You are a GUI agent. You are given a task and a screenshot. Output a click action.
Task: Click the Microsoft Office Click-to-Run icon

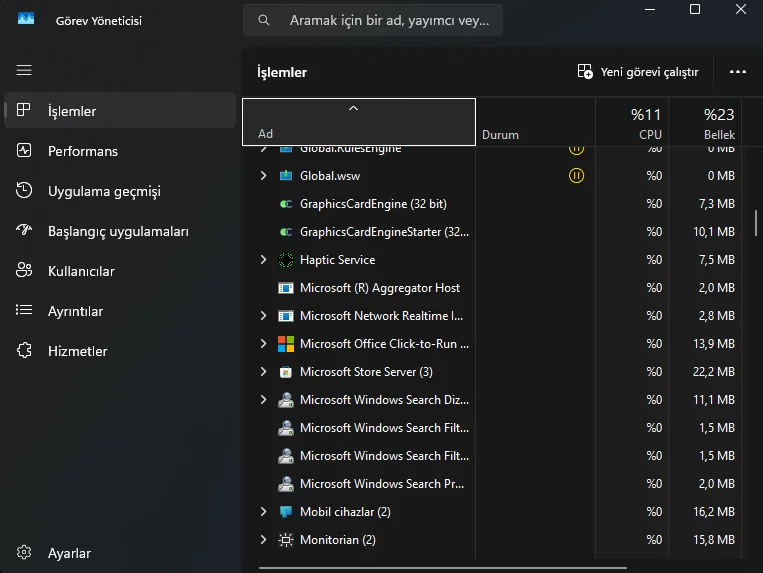[285, 344]
